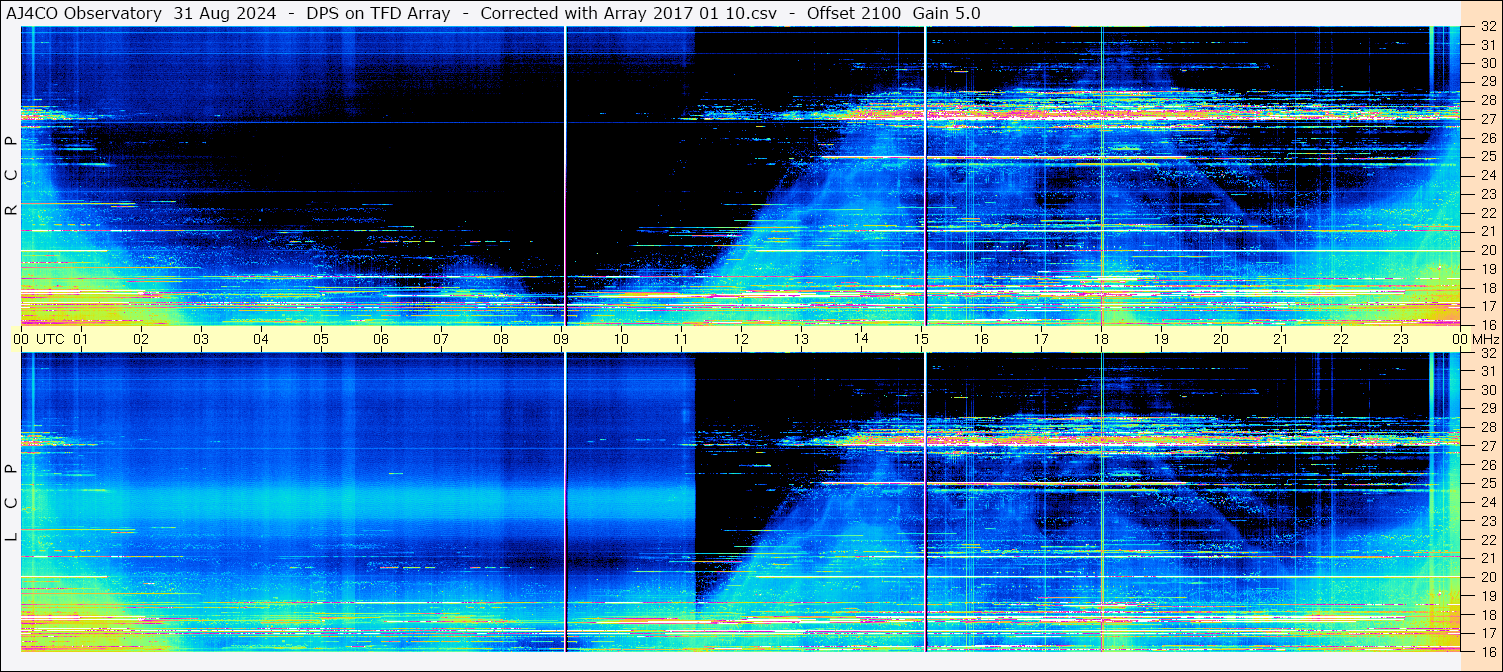Image resolution: width=1503 pixels, height=672 pixels.
Task: Select the 28 MHz label of RCP panel
Action: coord(1487,100)
